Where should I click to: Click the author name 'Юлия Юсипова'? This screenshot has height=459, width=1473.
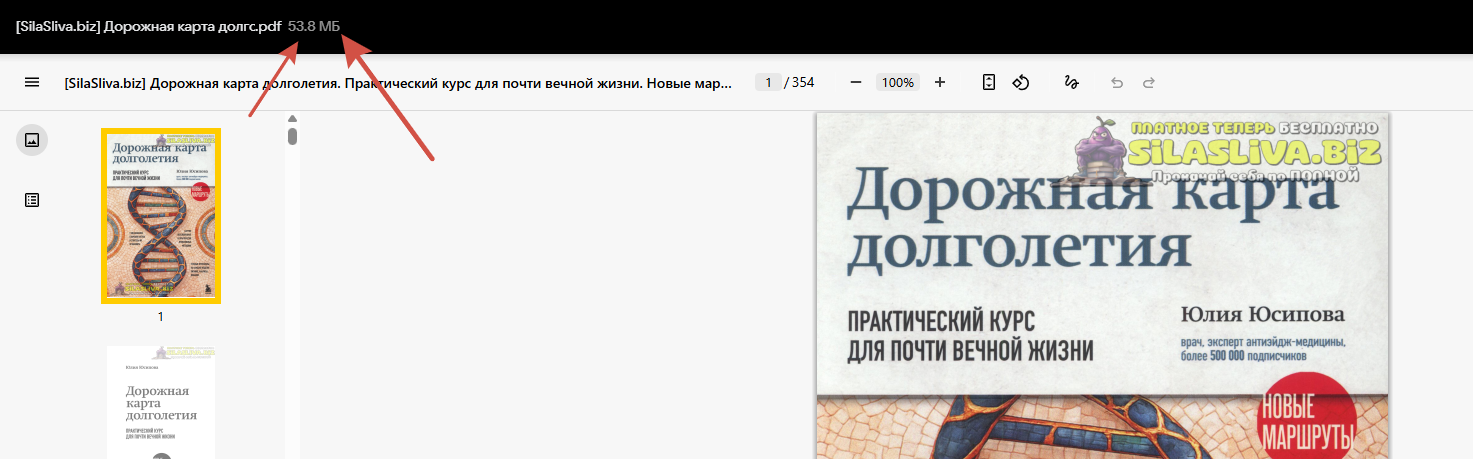pyautogui.click(x=1263, y=316)
